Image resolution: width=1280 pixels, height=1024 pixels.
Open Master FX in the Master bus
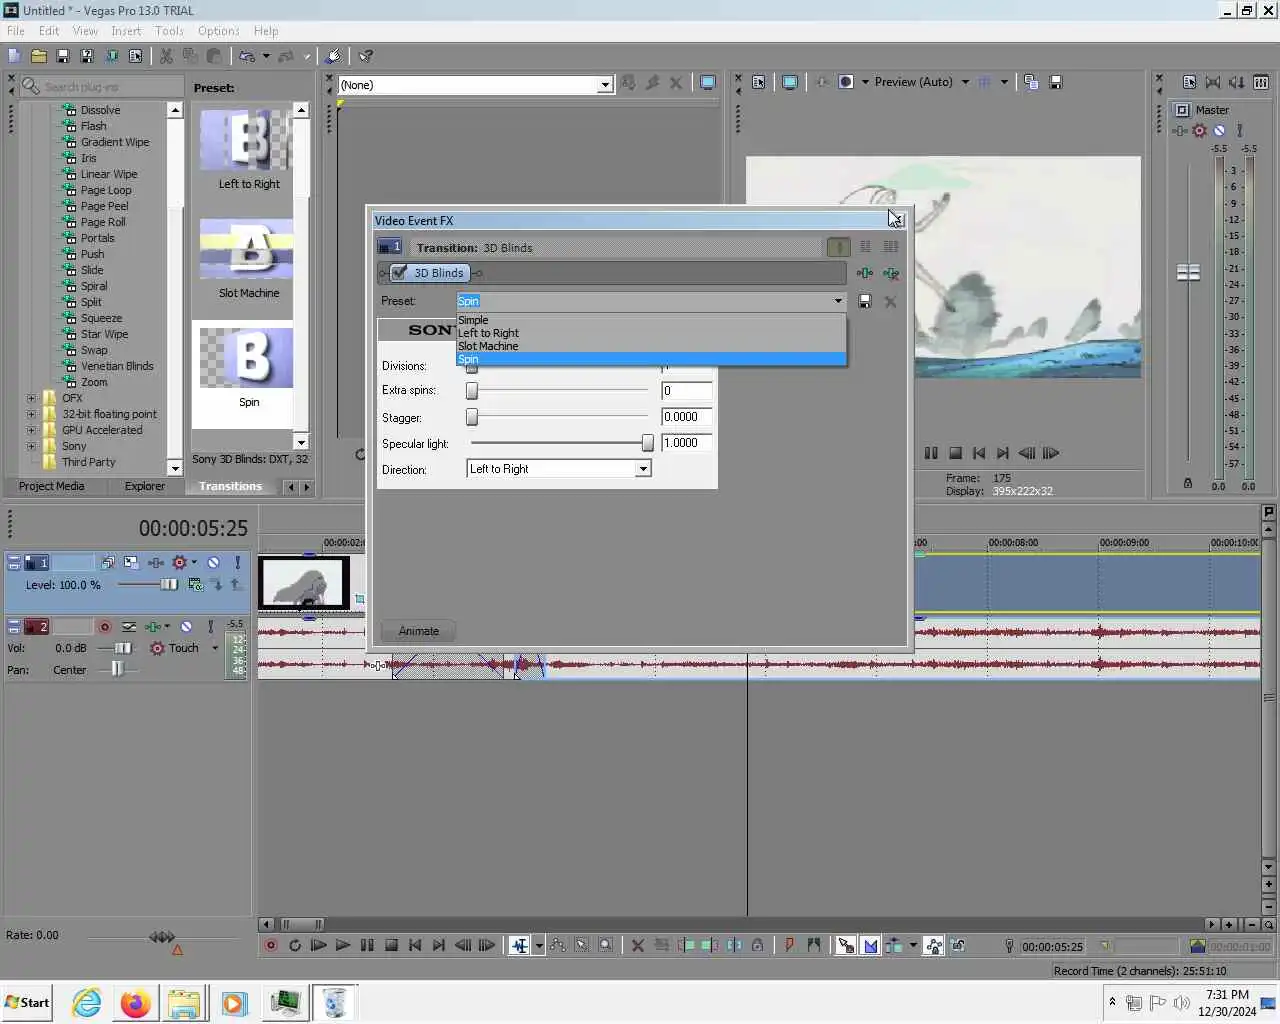(x=1181, y=131)
